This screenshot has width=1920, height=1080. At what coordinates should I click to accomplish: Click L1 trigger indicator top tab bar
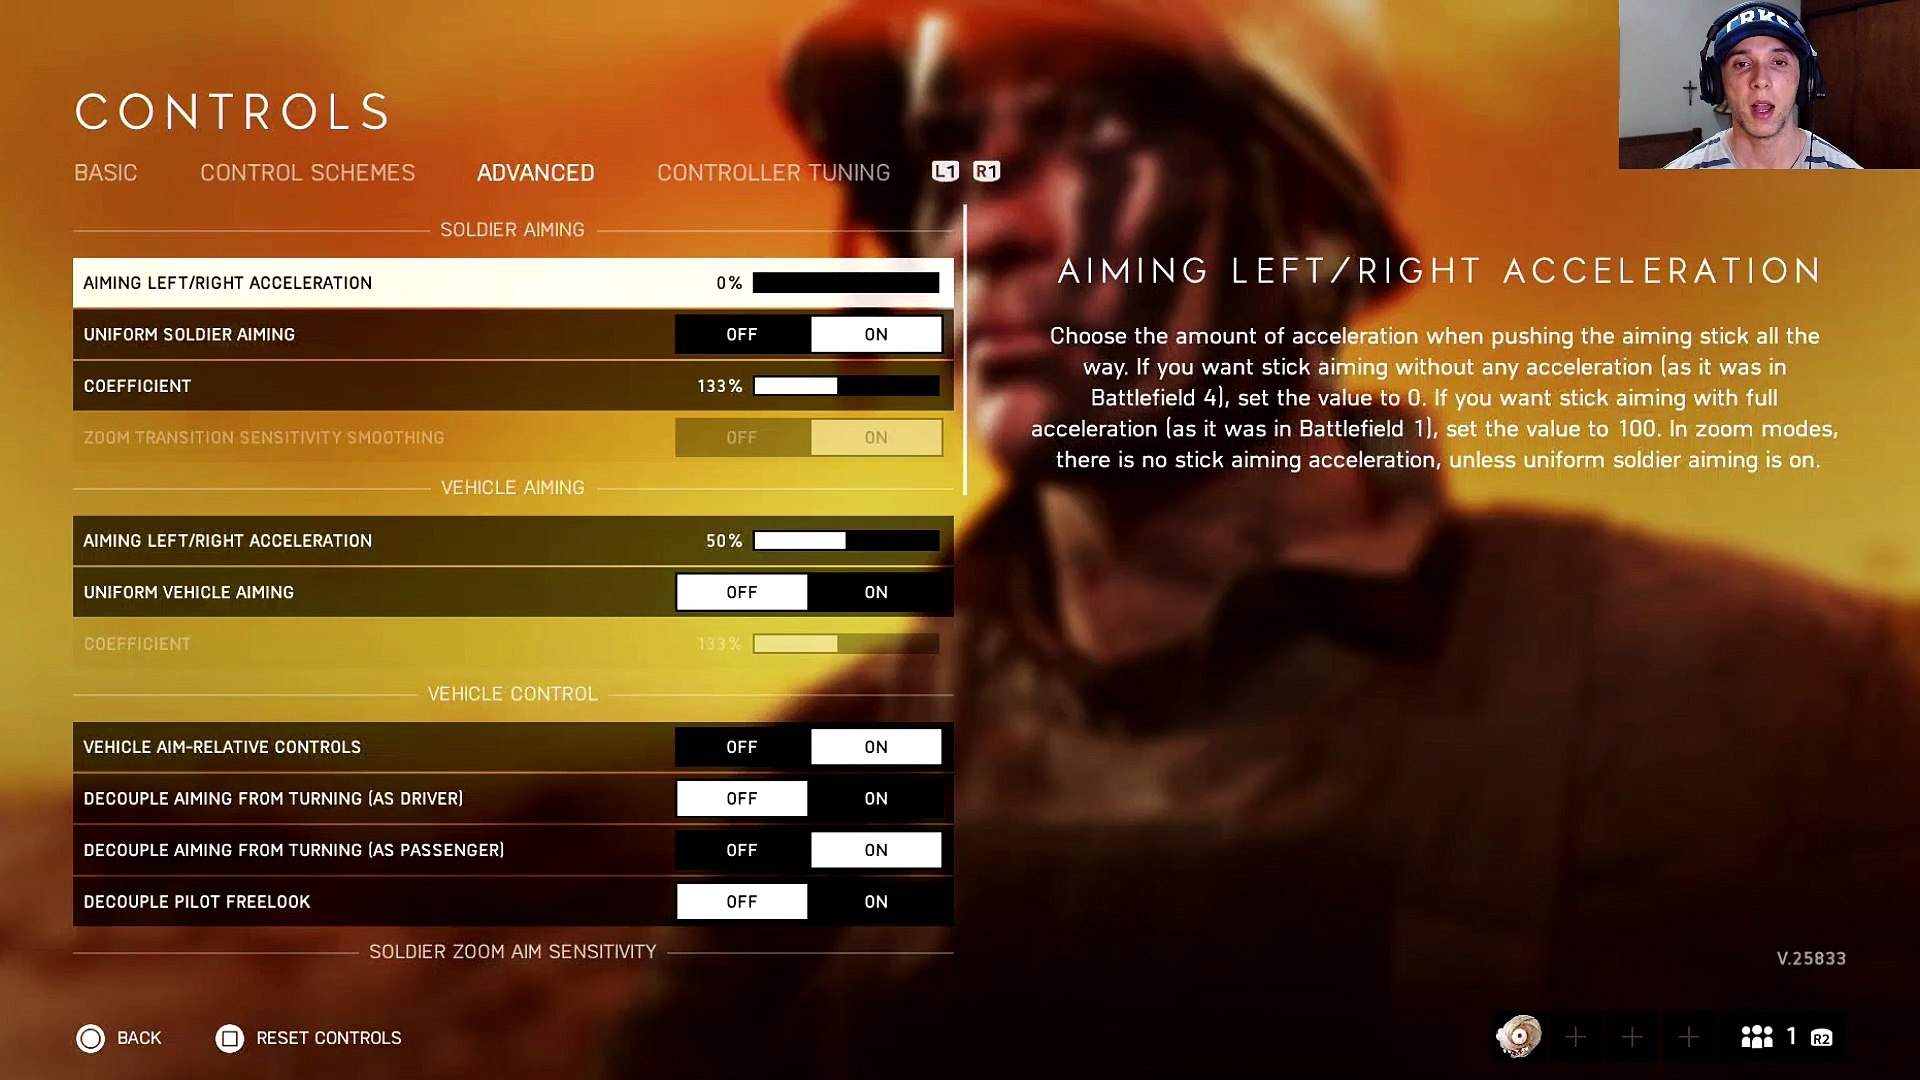click(943, 171)
